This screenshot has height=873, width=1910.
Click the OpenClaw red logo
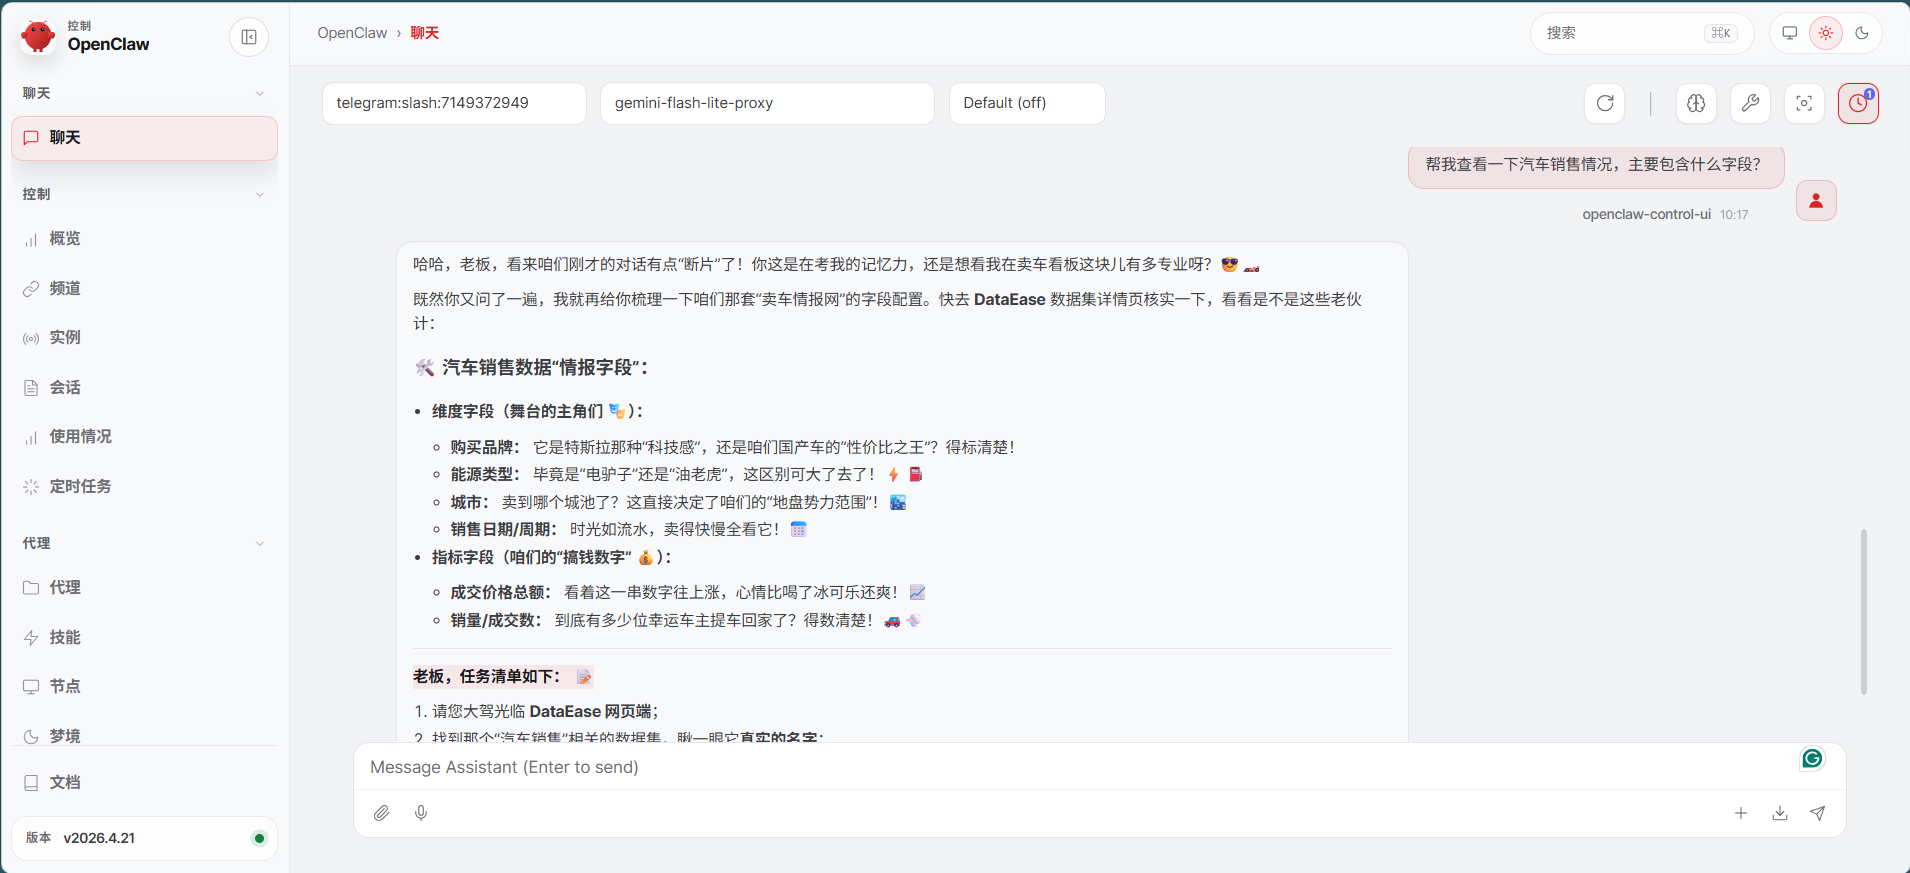click(38, 37)
